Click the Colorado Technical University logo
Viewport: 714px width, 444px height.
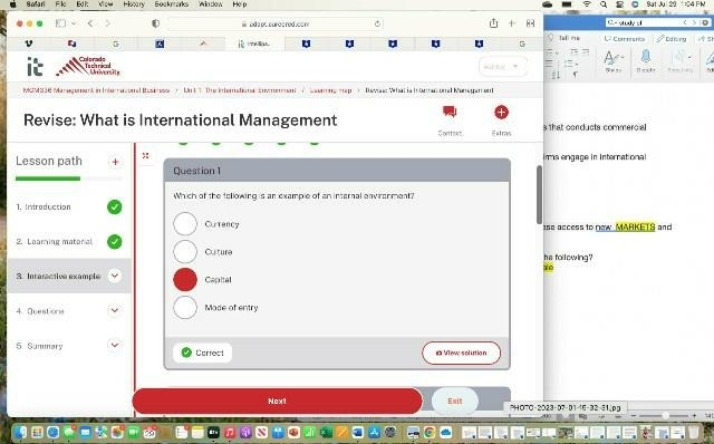[88, 66]
